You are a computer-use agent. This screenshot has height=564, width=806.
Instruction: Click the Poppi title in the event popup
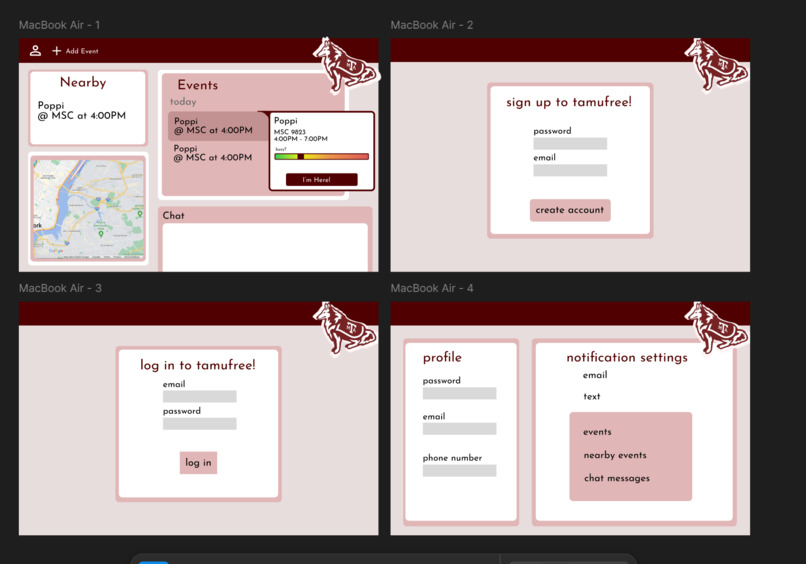tap(285, 120)
